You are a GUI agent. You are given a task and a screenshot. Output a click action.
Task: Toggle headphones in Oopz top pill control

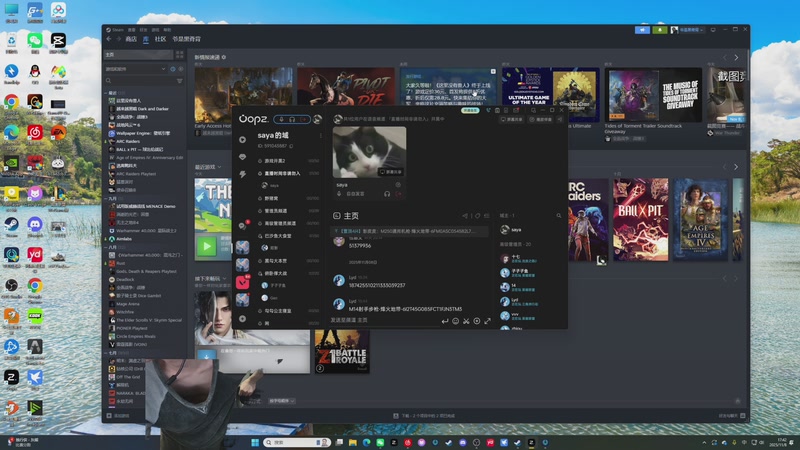coord(292,119)
